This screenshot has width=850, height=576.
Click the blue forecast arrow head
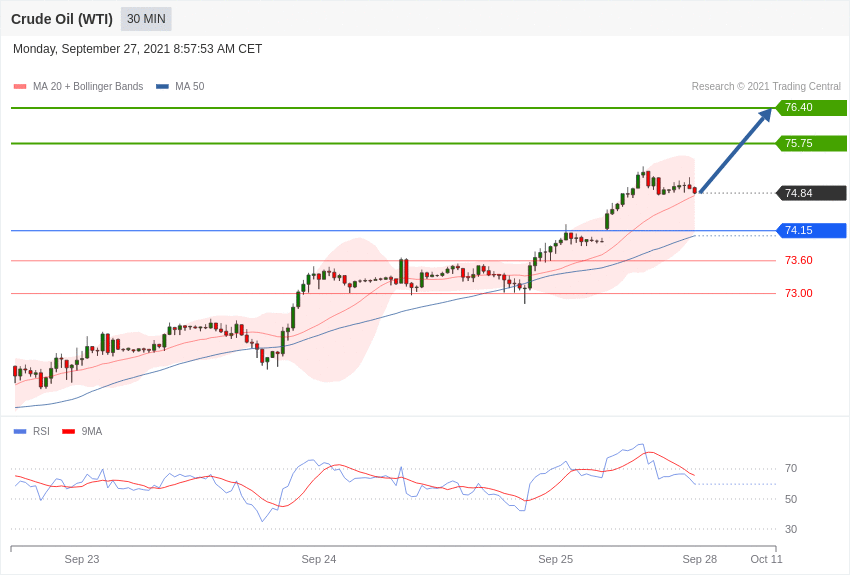click(765, 116)
